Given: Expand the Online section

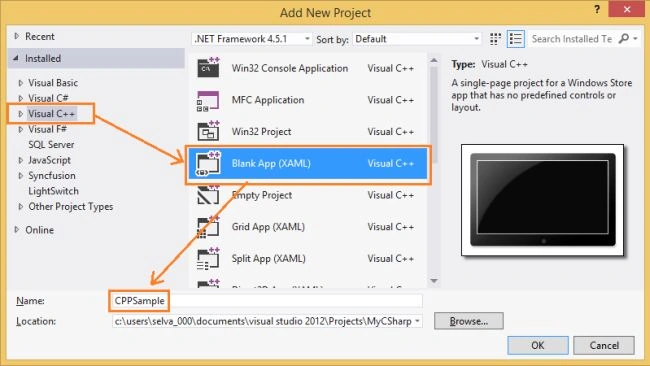Looking at the screenshot, I should pos(17,230).
